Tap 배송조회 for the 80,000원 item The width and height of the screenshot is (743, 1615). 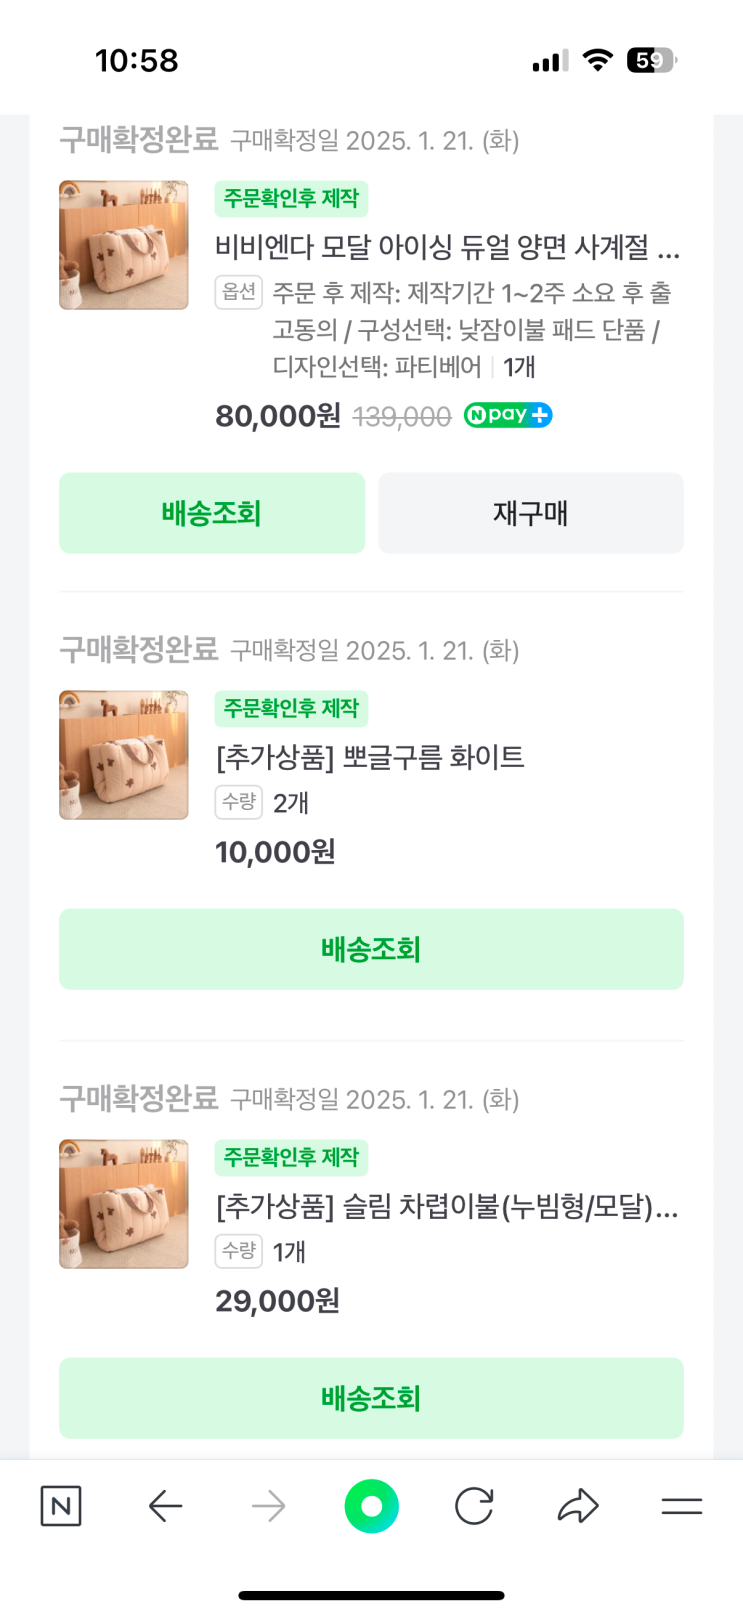pyautogui.click(x=212, y=513)
